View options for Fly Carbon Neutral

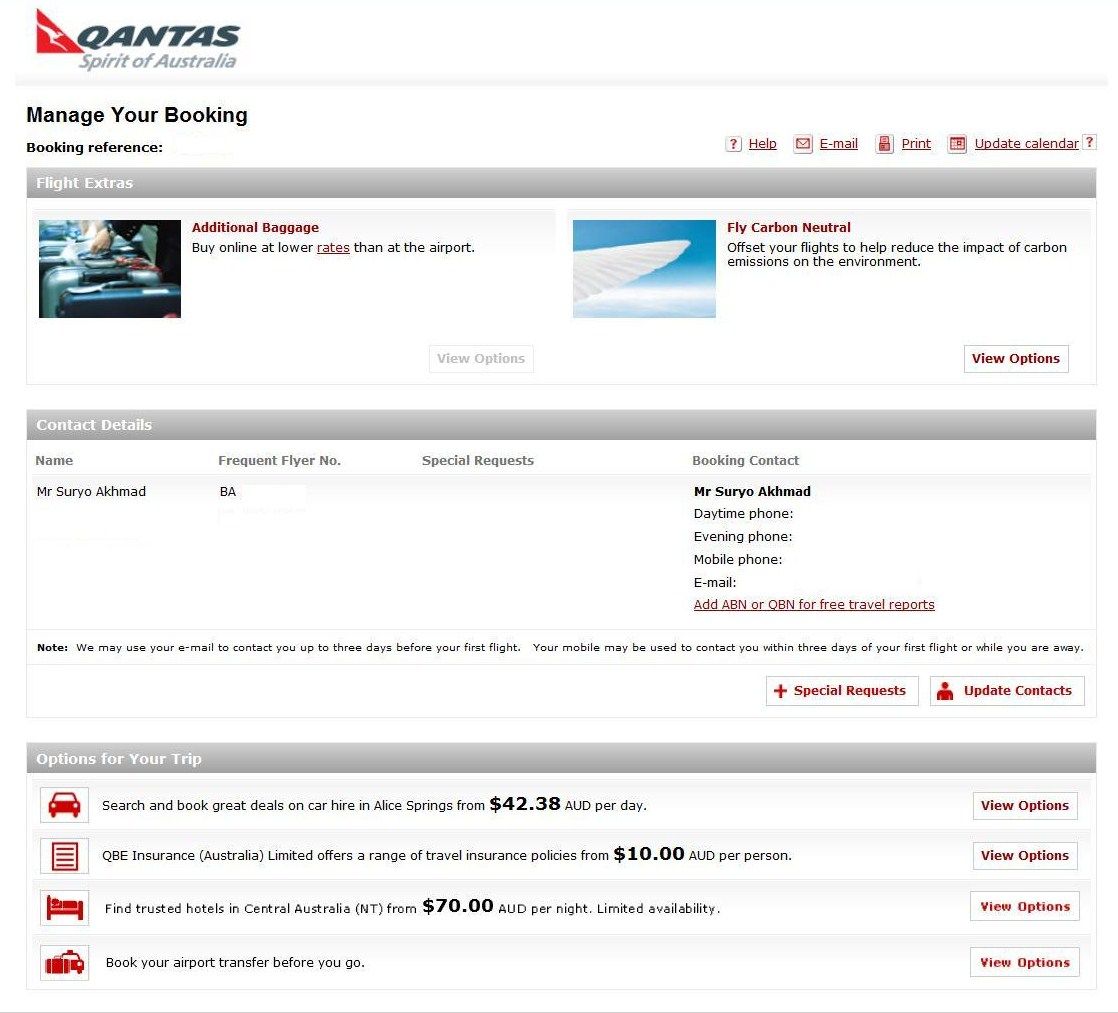click(x=1015, y=359)
